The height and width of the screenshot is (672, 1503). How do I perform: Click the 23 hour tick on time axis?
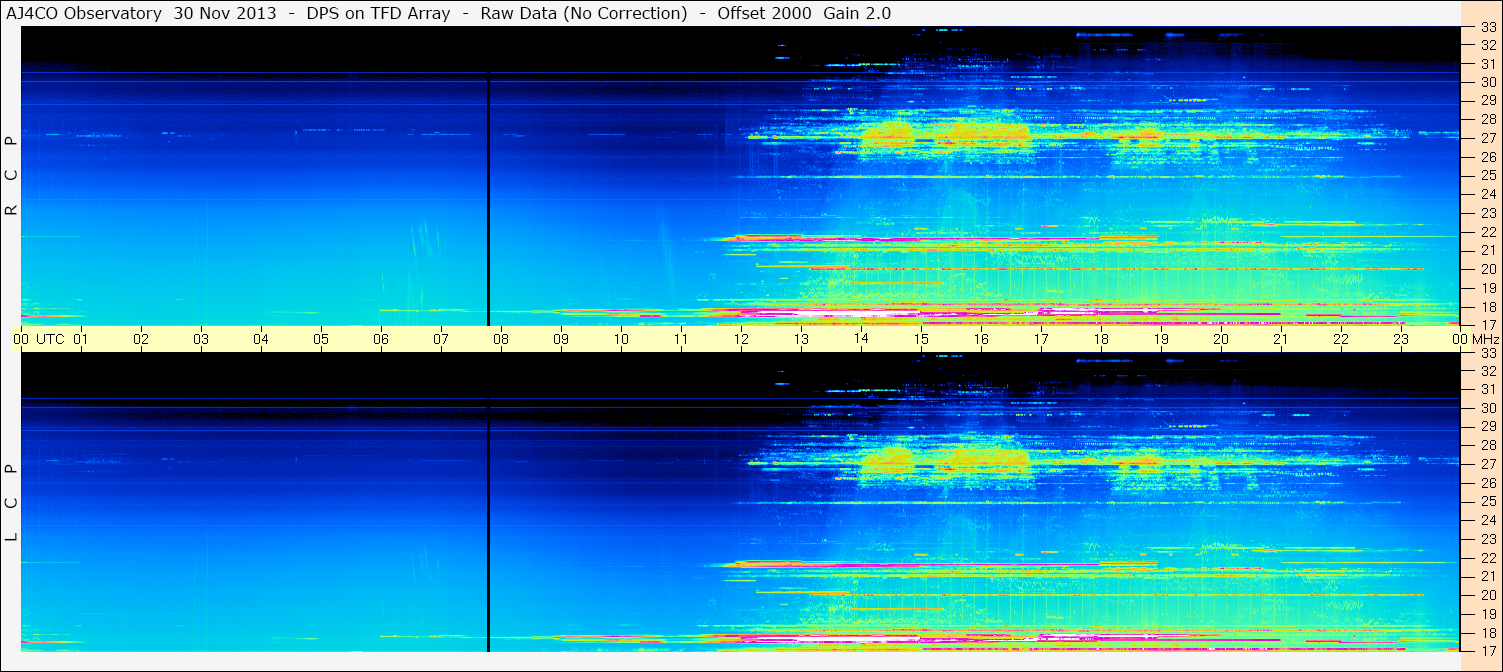pyautogui.click(x=1401, y=339)
